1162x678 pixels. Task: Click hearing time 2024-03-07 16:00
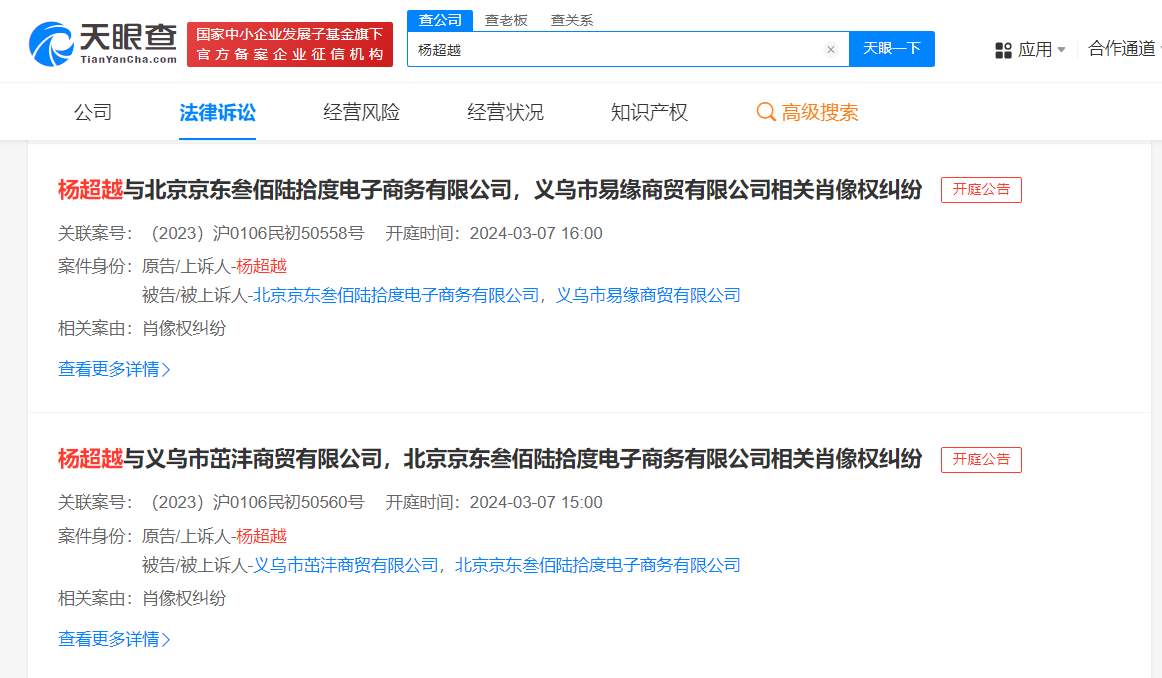(x=536, y=233)
